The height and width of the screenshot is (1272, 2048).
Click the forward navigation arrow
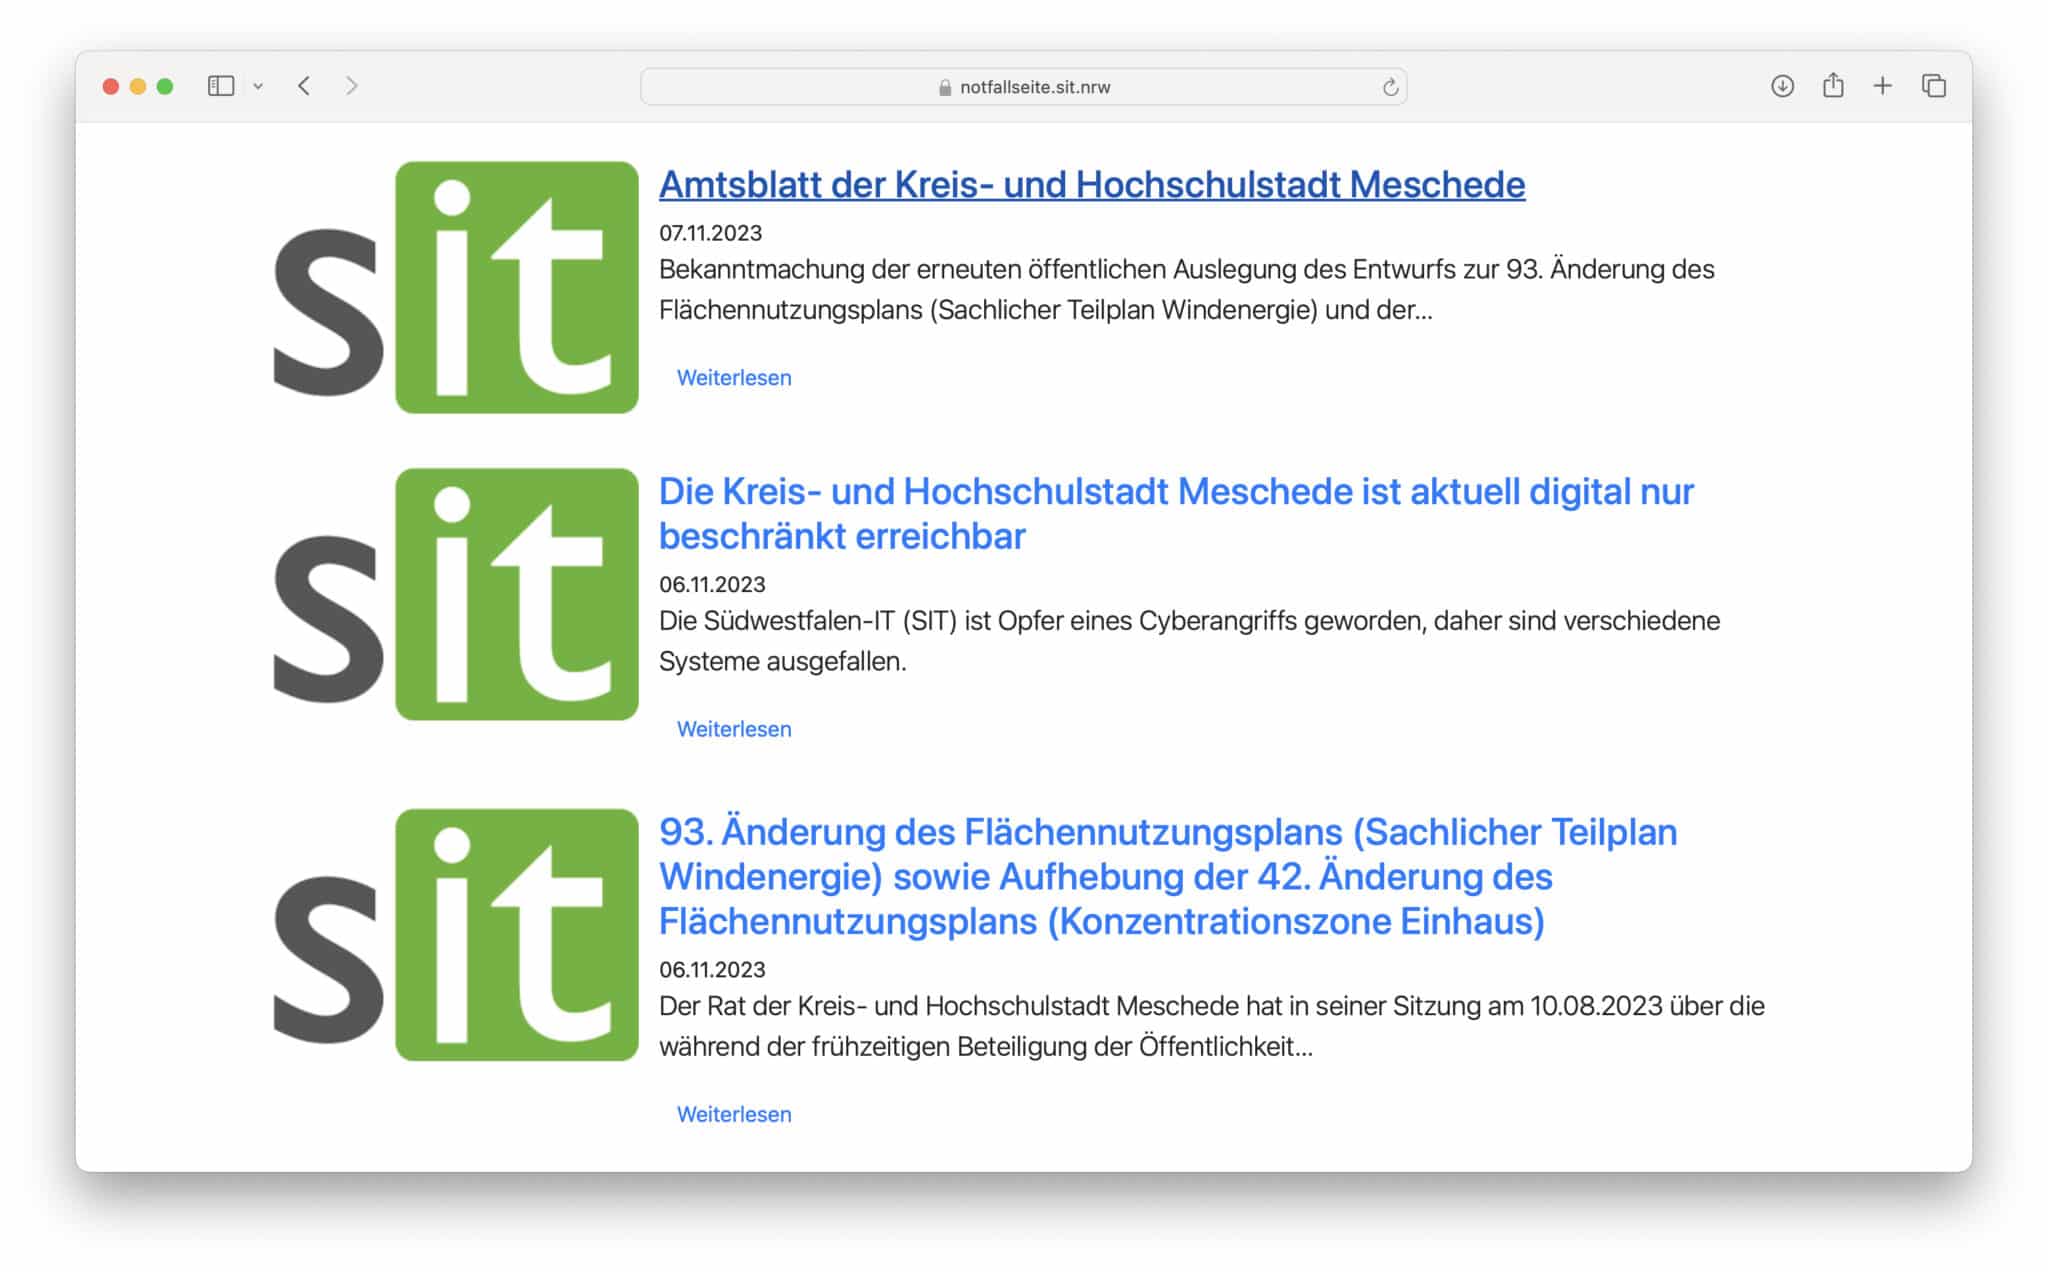coord(351,86)
